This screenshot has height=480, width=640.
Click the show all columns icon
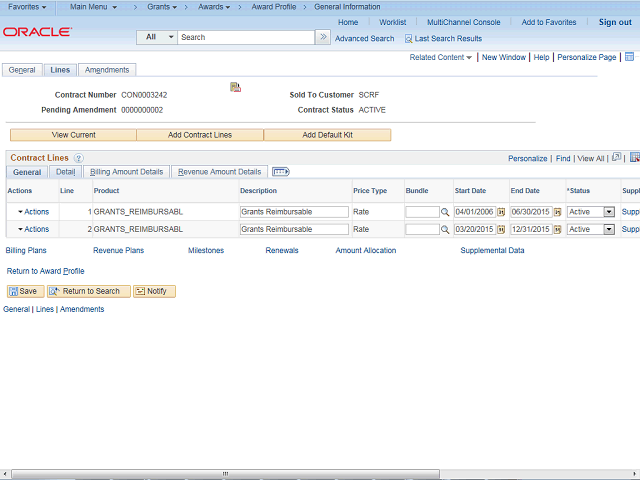coord(281,172)
